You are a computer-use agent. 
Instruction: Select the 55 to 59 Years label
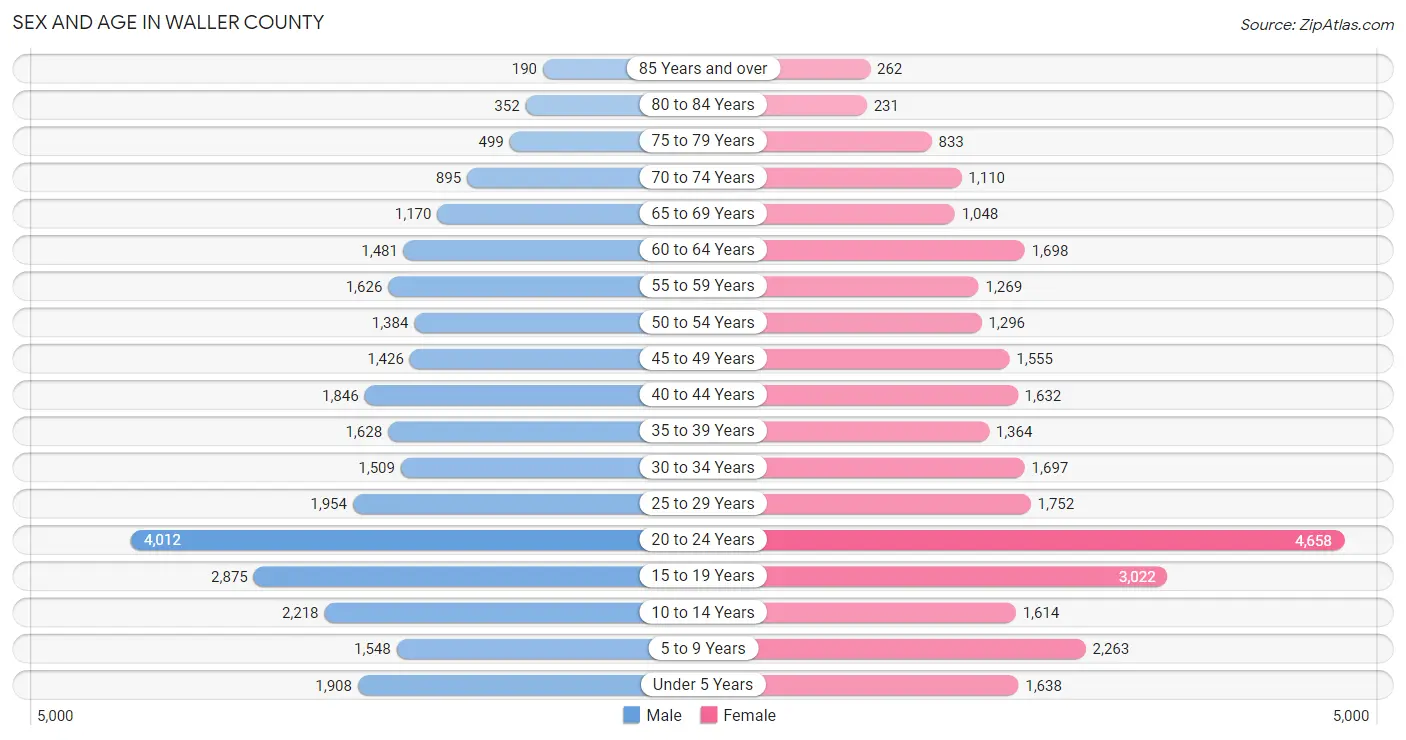click(703, 286)
